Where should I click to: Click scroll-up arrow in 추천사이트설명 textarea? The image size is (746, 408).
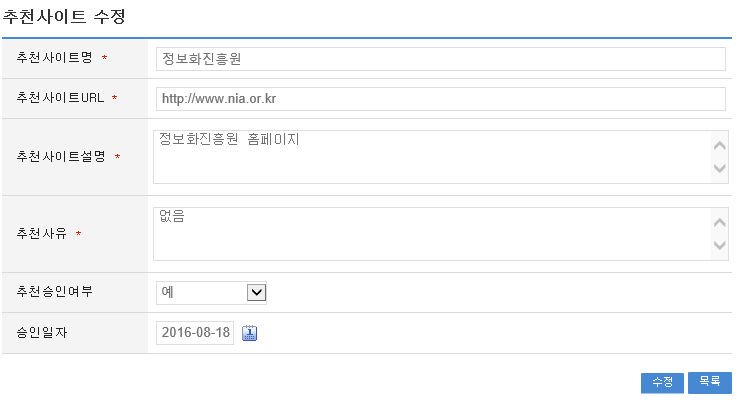(x=718, y=146)
